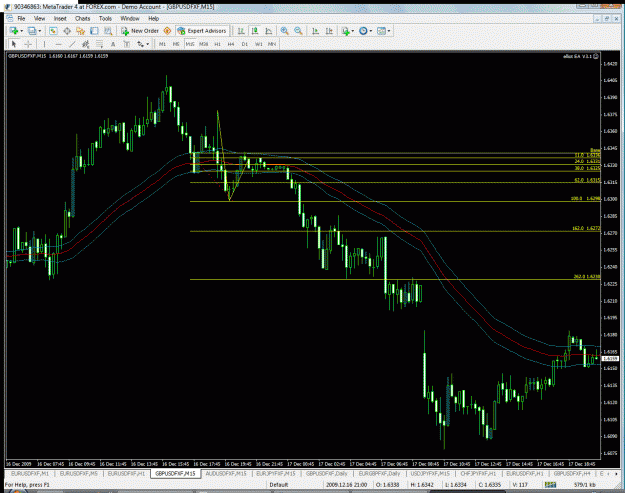
Task: Select the Fibonacci Retracement tool
Action: pyautogui.click(x=99, y=44)
